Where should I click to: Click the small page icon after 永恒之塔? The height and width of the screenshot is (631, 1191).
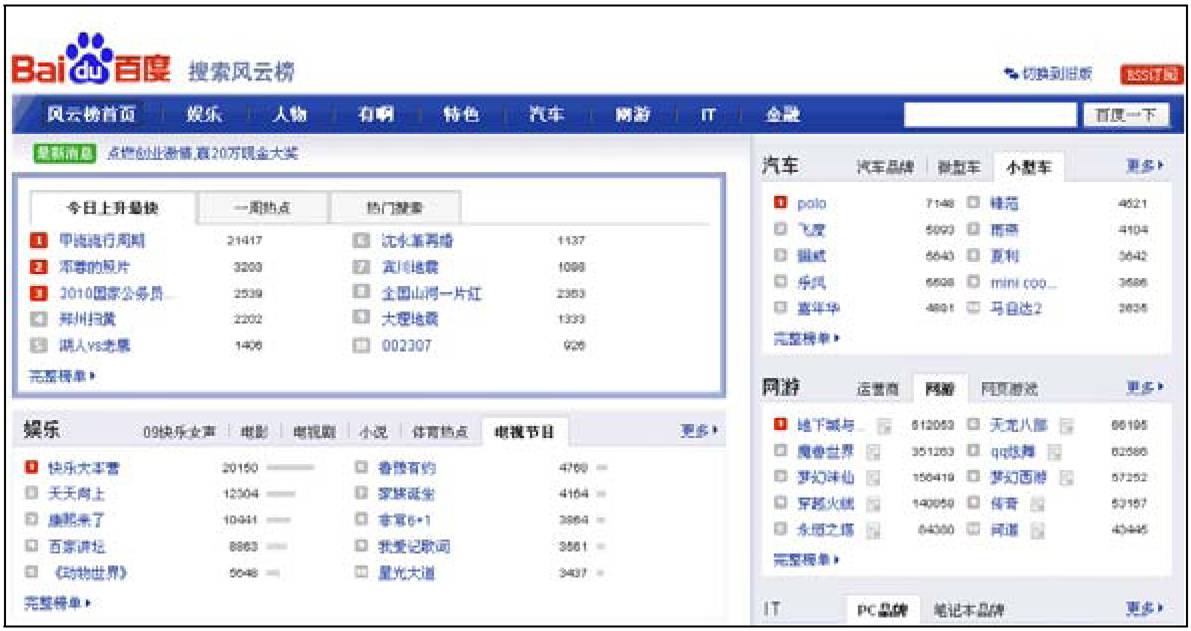tap(874, 531)
